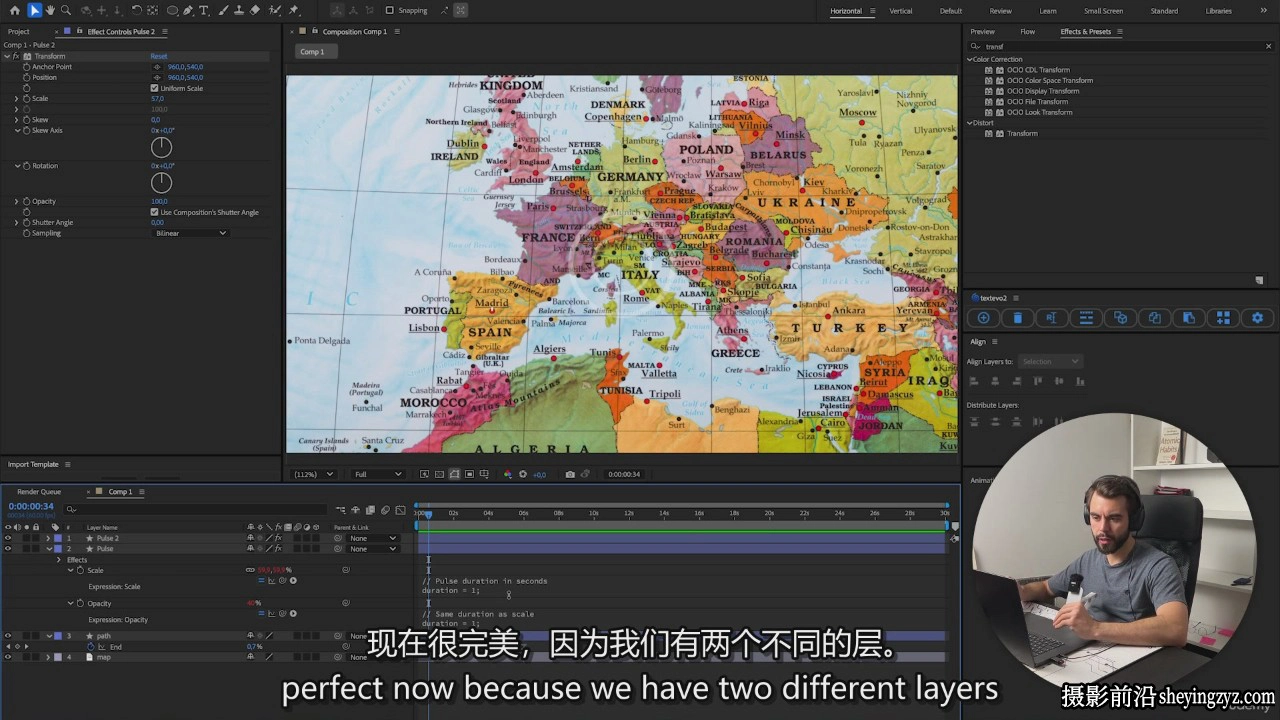The width and height of the screenshot is (1280, 720).
Task: Collapse the Pulse layer
Action: (48, 549)
